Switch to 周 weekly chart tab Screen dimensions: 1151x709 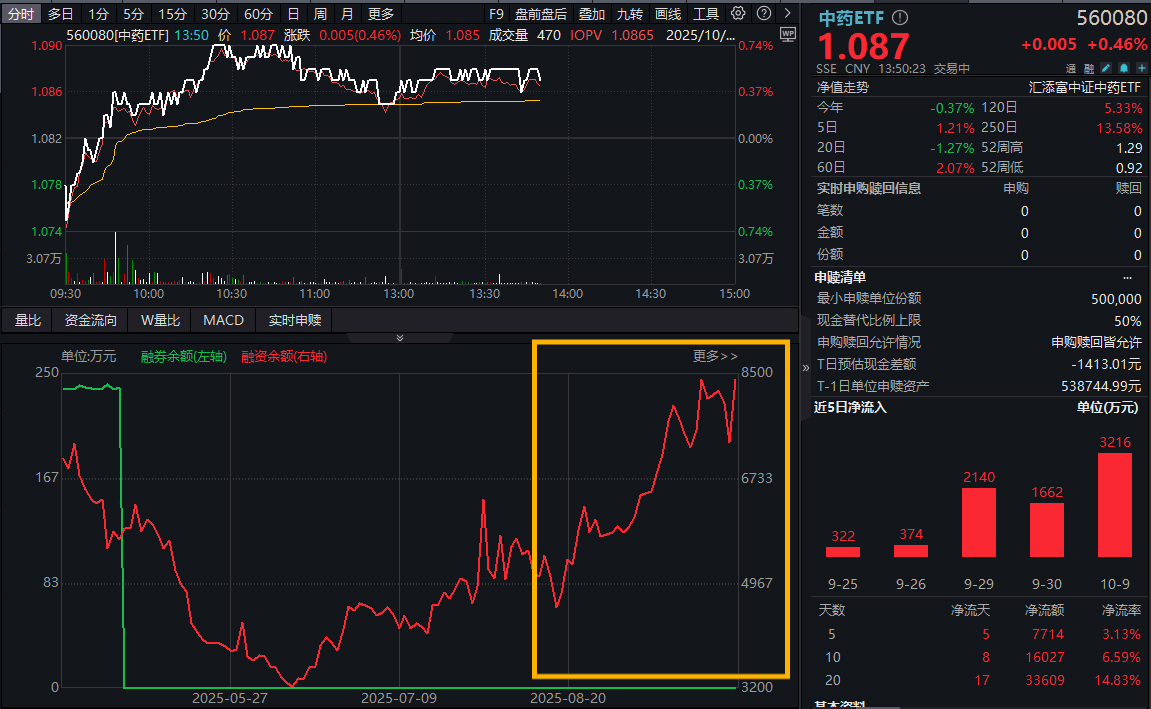pos(320,14)
